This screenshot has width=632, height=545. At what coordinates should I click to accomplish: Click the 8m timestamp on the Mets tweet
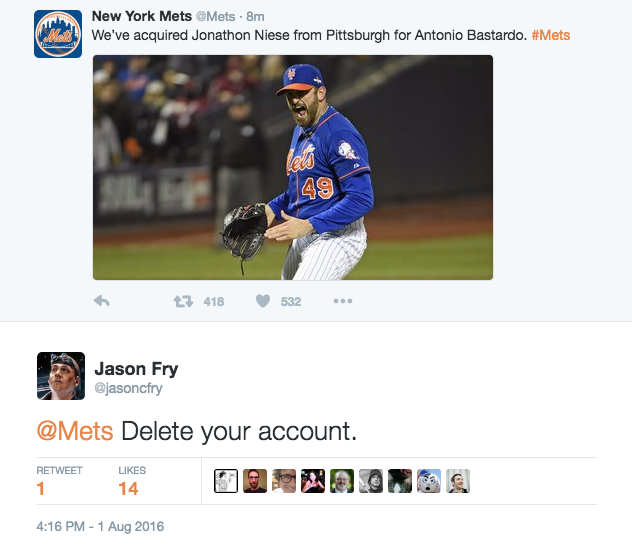tap(255, 17)
